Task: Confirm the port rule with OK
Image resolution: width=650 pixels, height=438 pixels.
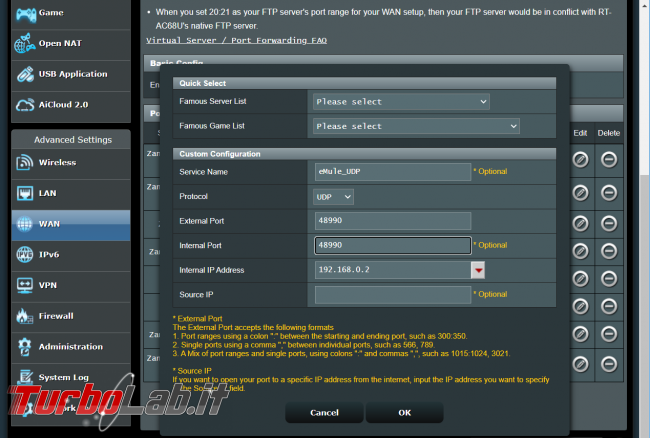Action: pyautogui.click(x=405, y=413)
